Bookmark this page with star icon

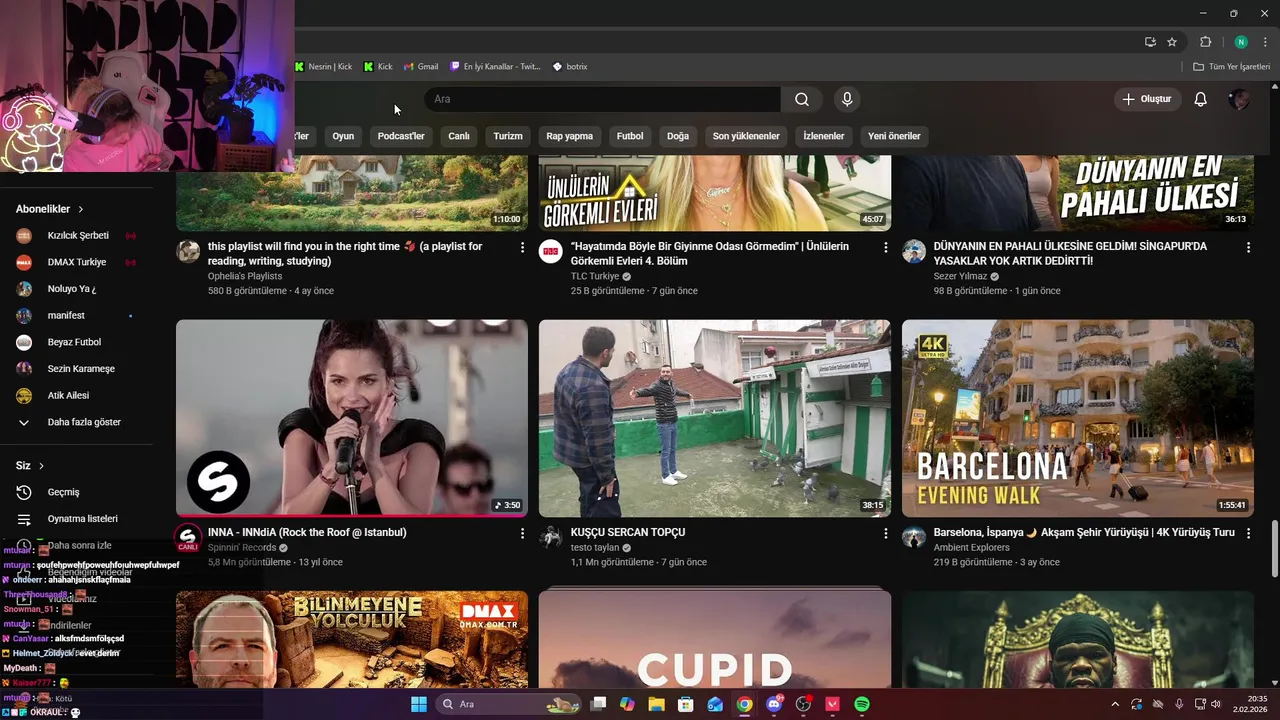pos(1172,42)
